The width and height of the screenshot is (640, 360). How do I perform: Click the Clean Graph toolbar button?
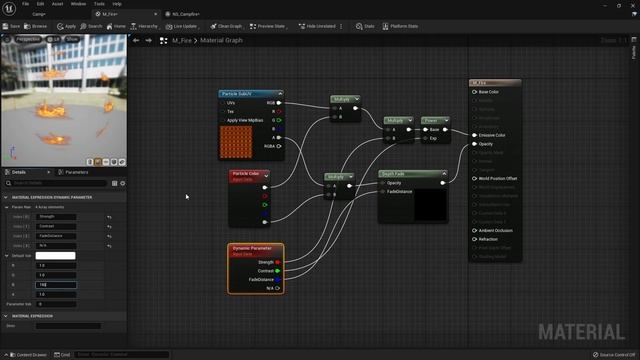[226, 26]
